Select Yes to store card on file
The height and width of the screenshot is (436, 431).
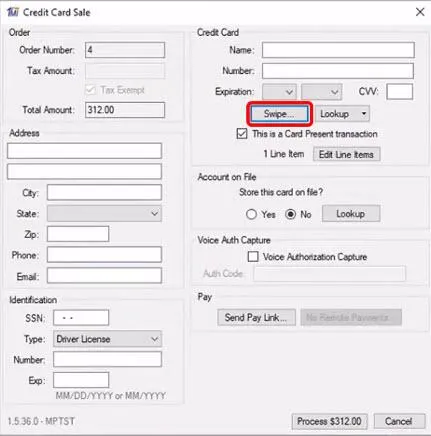click(251, 214)
